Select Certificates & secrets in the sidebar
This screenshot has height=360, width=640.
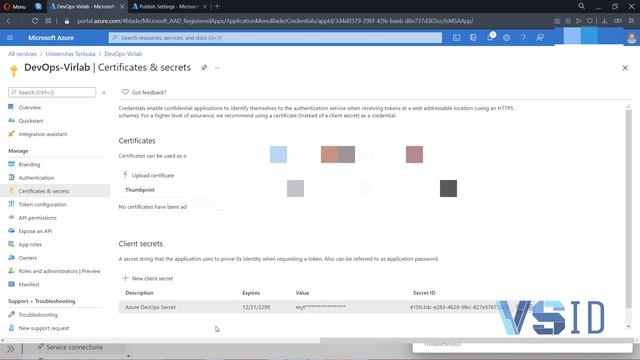43,191
